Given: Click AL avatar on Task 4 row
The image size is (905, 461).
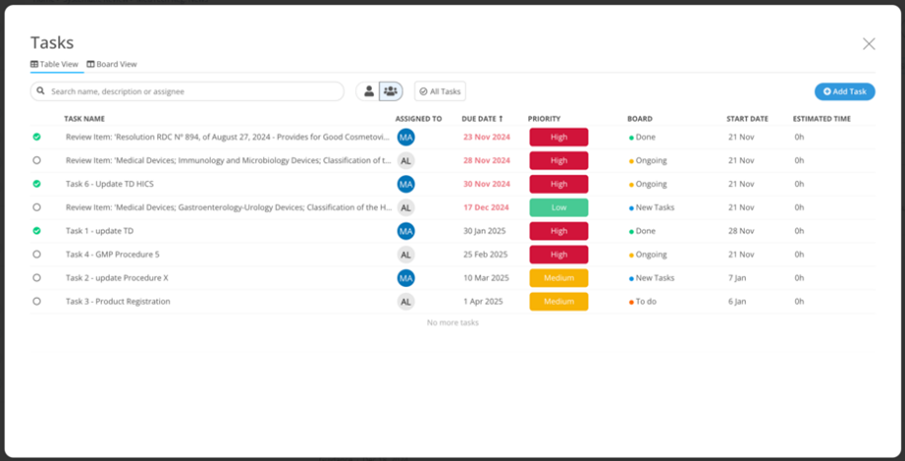Looking at the screenshot, I should (x=406, y=254).
